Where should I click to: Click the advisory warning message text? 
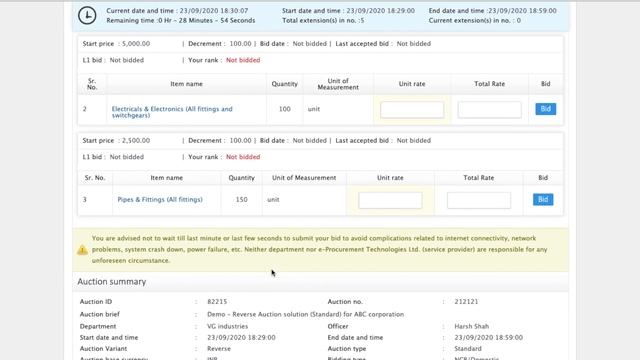pos(320,249)
